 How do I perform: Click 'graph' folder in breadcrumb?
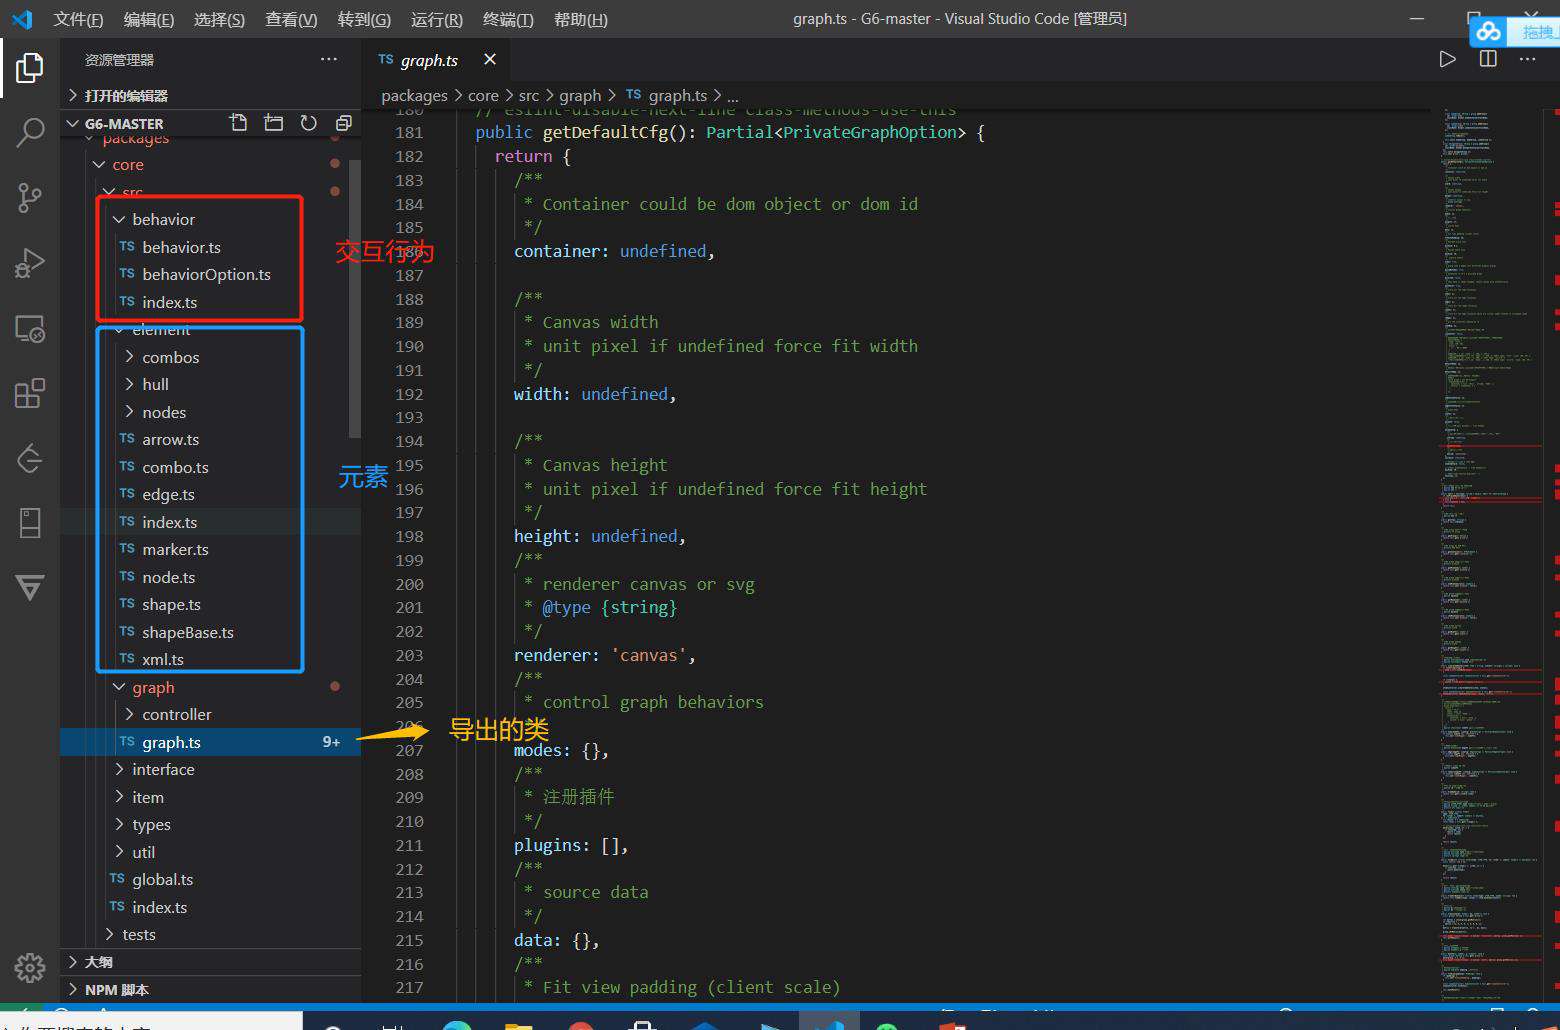(580, 95)
